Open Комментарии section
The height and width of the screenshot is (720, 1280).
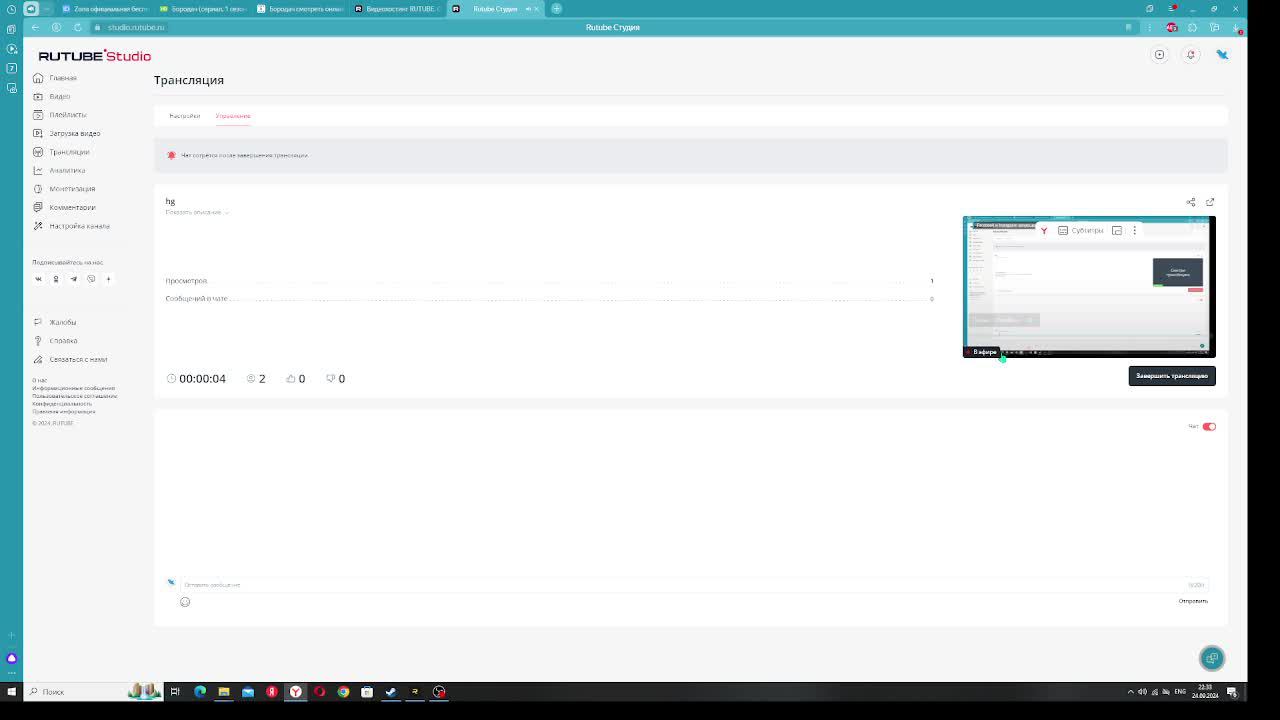pos(72,207)
